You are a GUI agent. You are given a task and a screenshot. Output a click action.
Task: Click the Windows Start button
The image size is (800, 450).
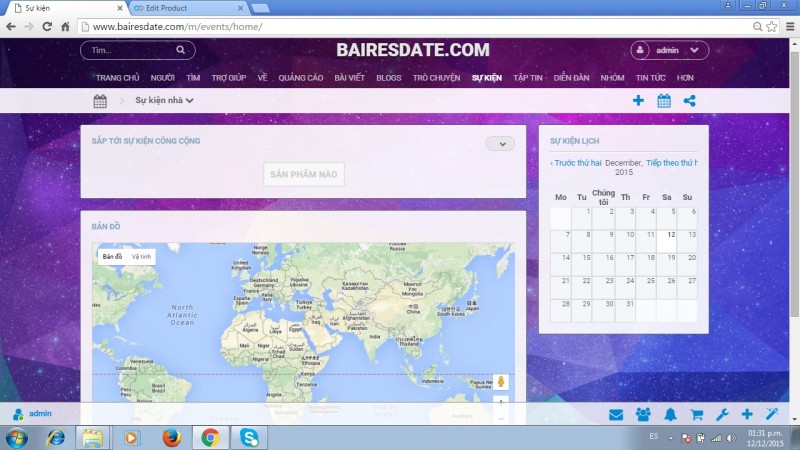pos(16,438)
